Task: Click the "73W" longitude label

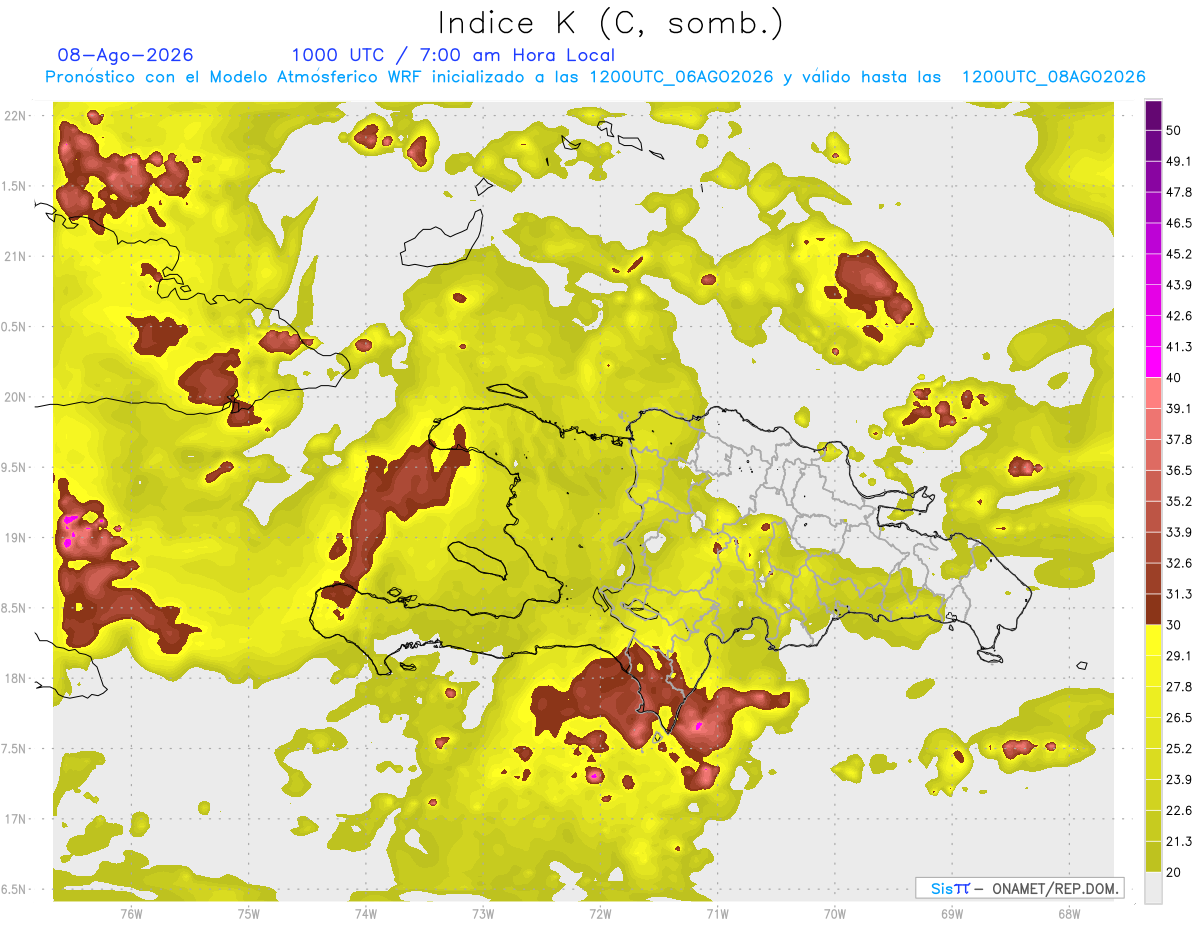Action: pos(483,913)
